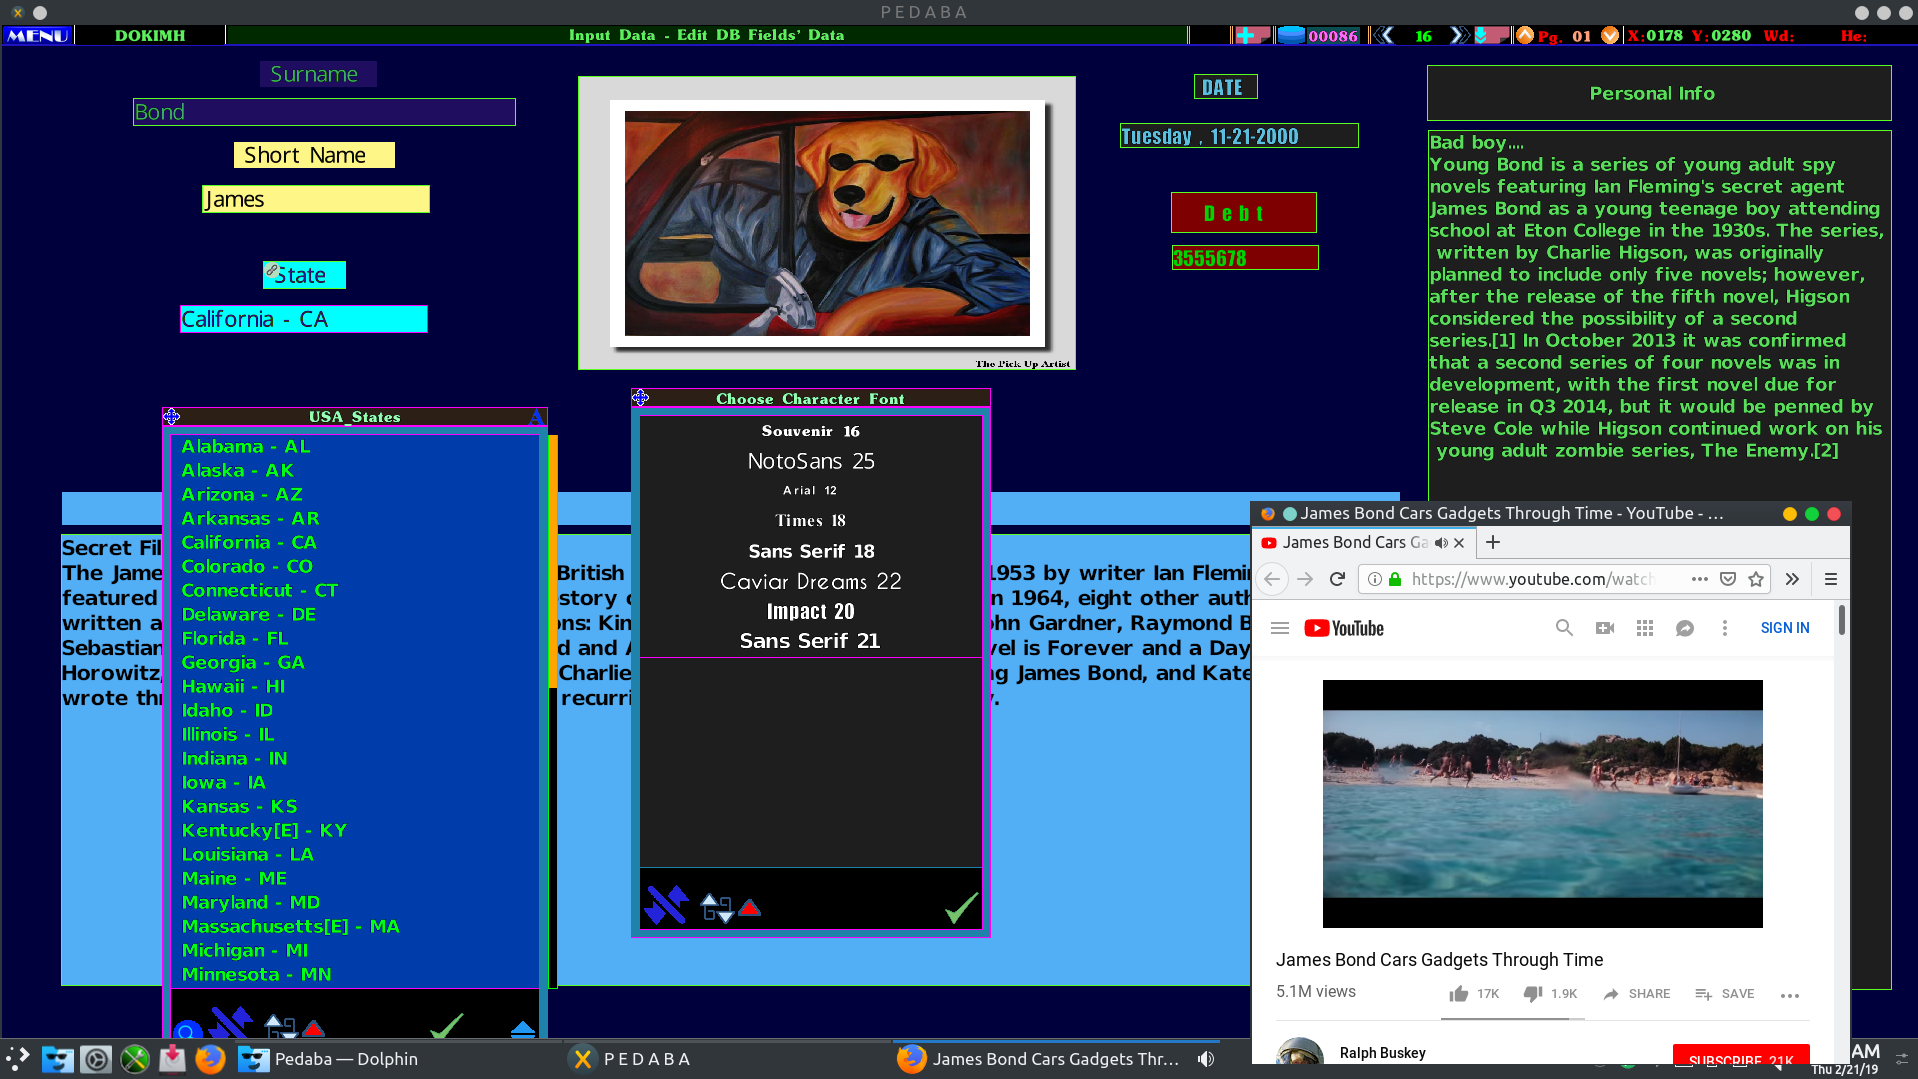Image resolution: width=1918 pixels, height=1079 pixels.
Task: Choose the Arial 12 font
Action: click(x=811, y=490)
